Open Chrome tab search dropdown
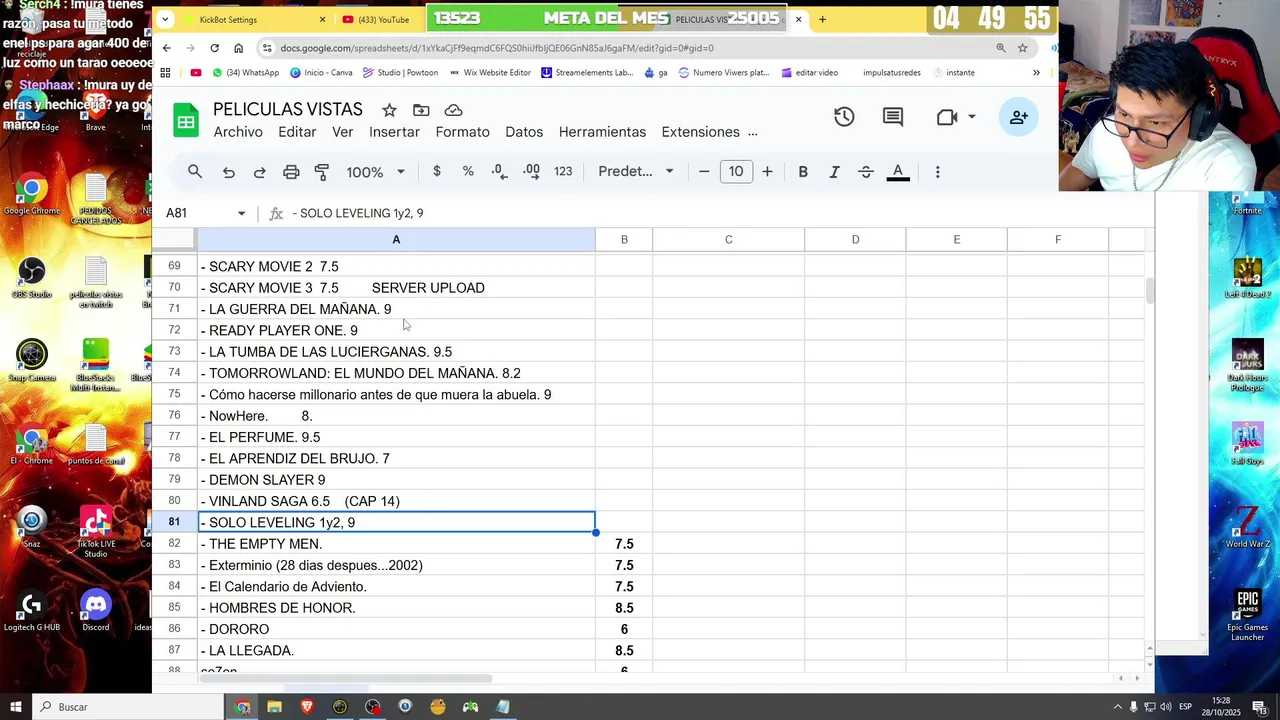Screen dimensions: 1280x720 [165, 19]
